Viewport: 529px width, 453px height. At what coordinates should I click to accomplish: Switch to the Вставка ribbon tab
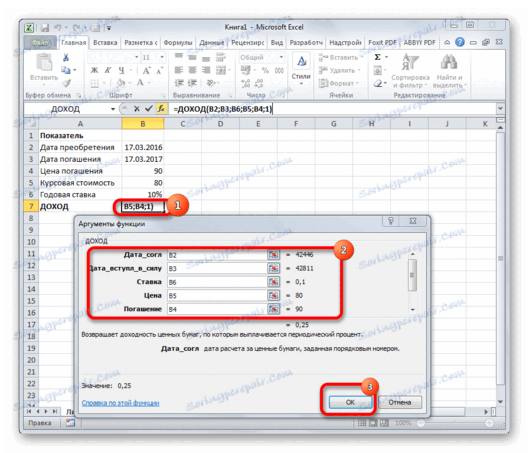105,43
